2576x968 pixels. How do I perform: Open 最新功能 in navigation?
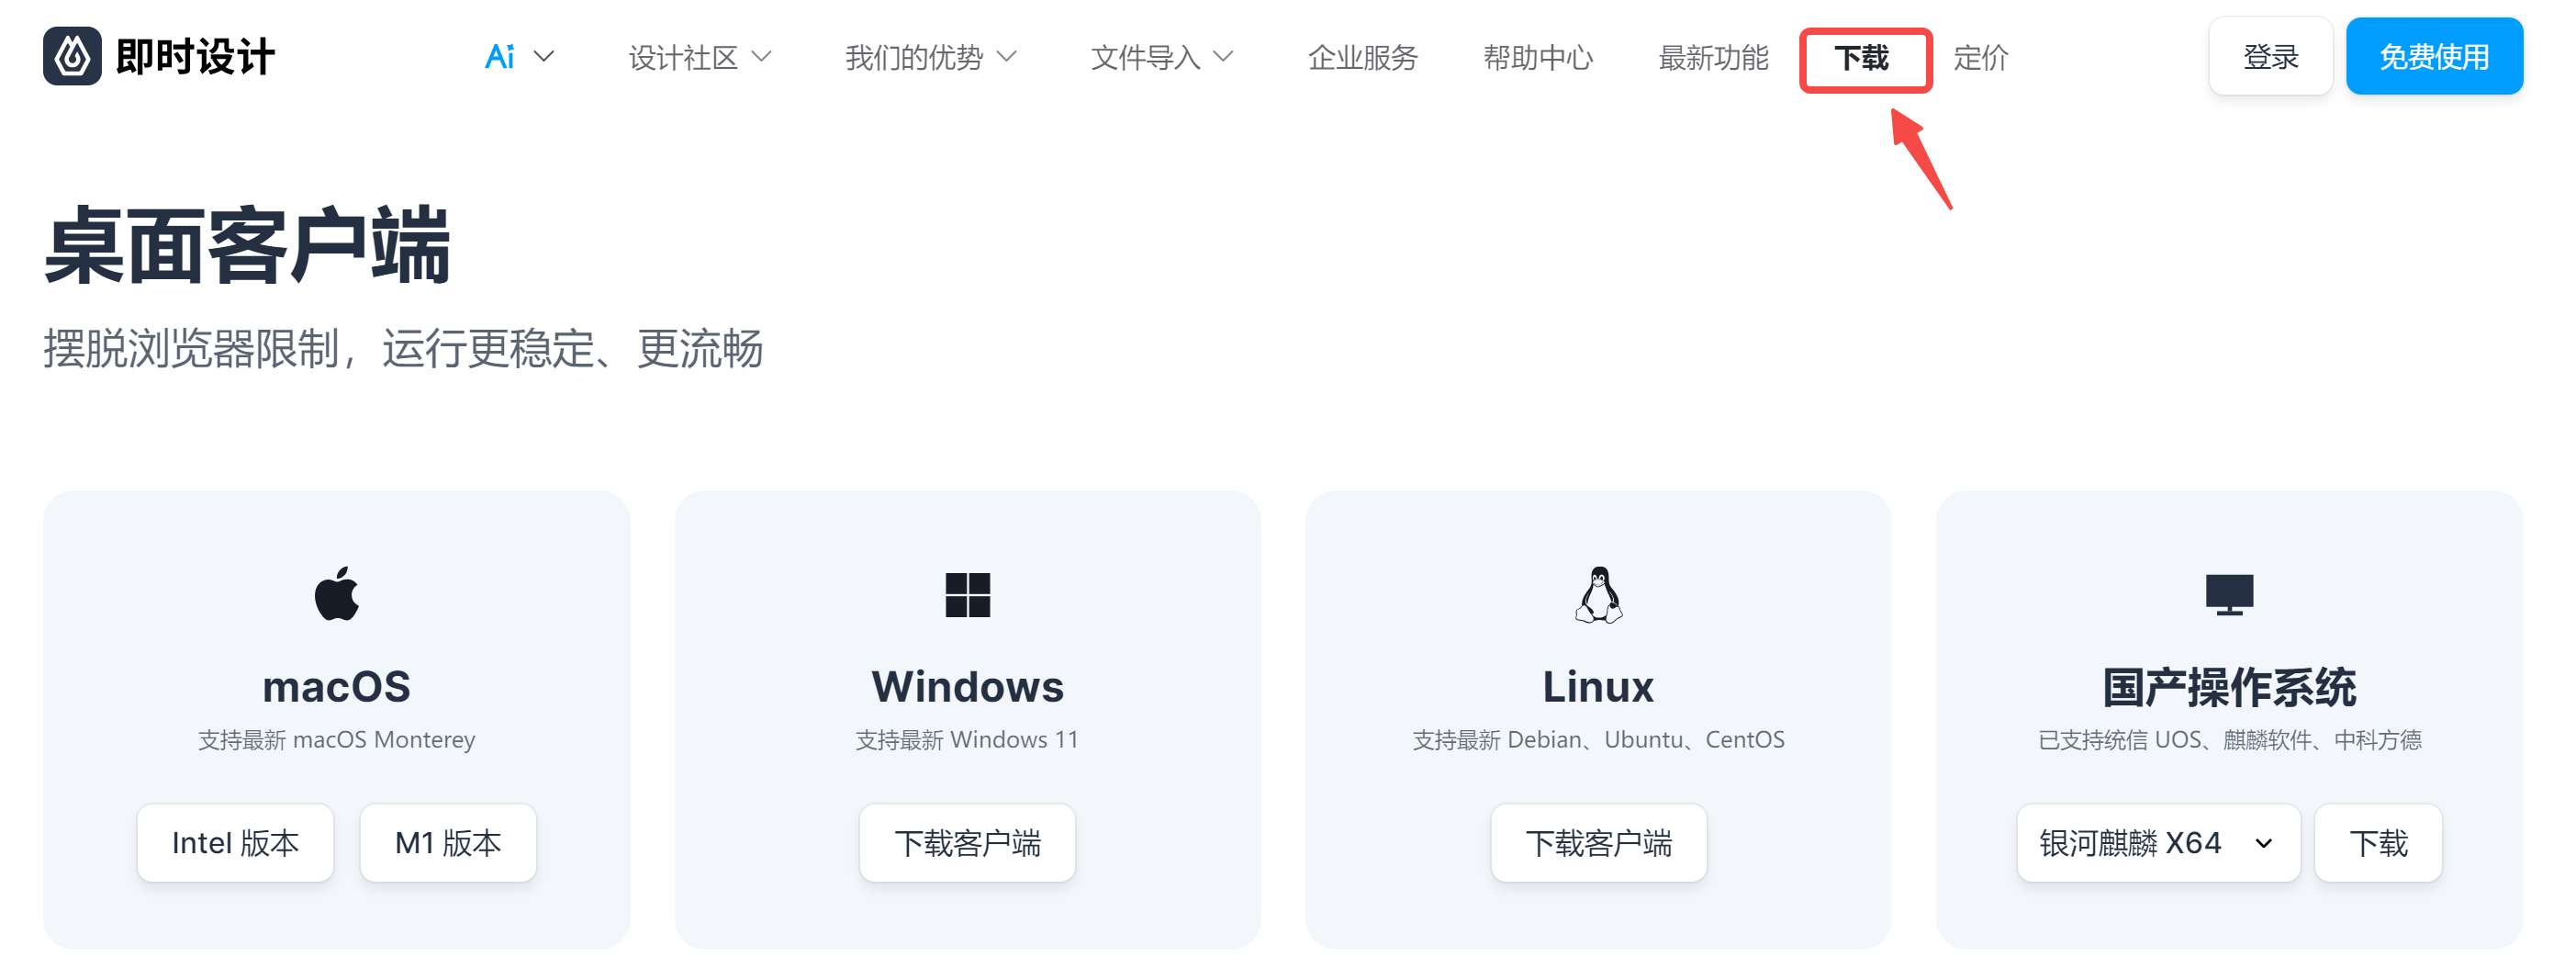[x=1713, y=57]
